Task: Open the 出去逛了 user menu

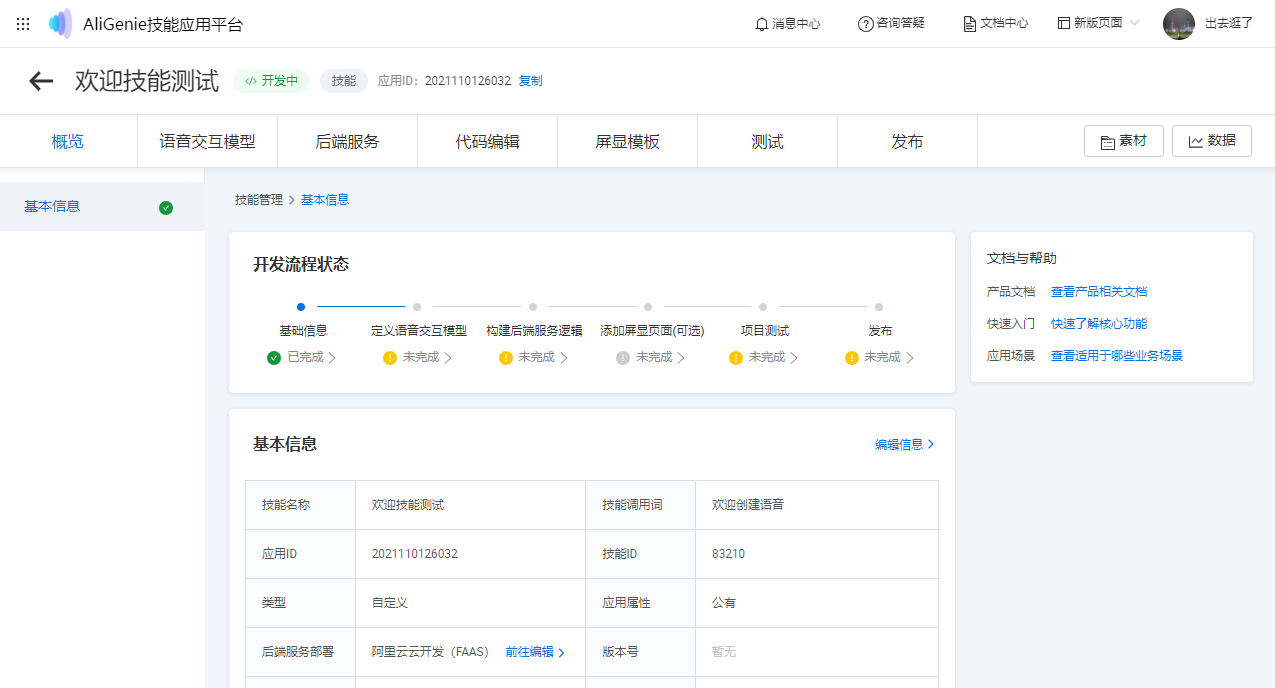Action: coord(1229,23)
